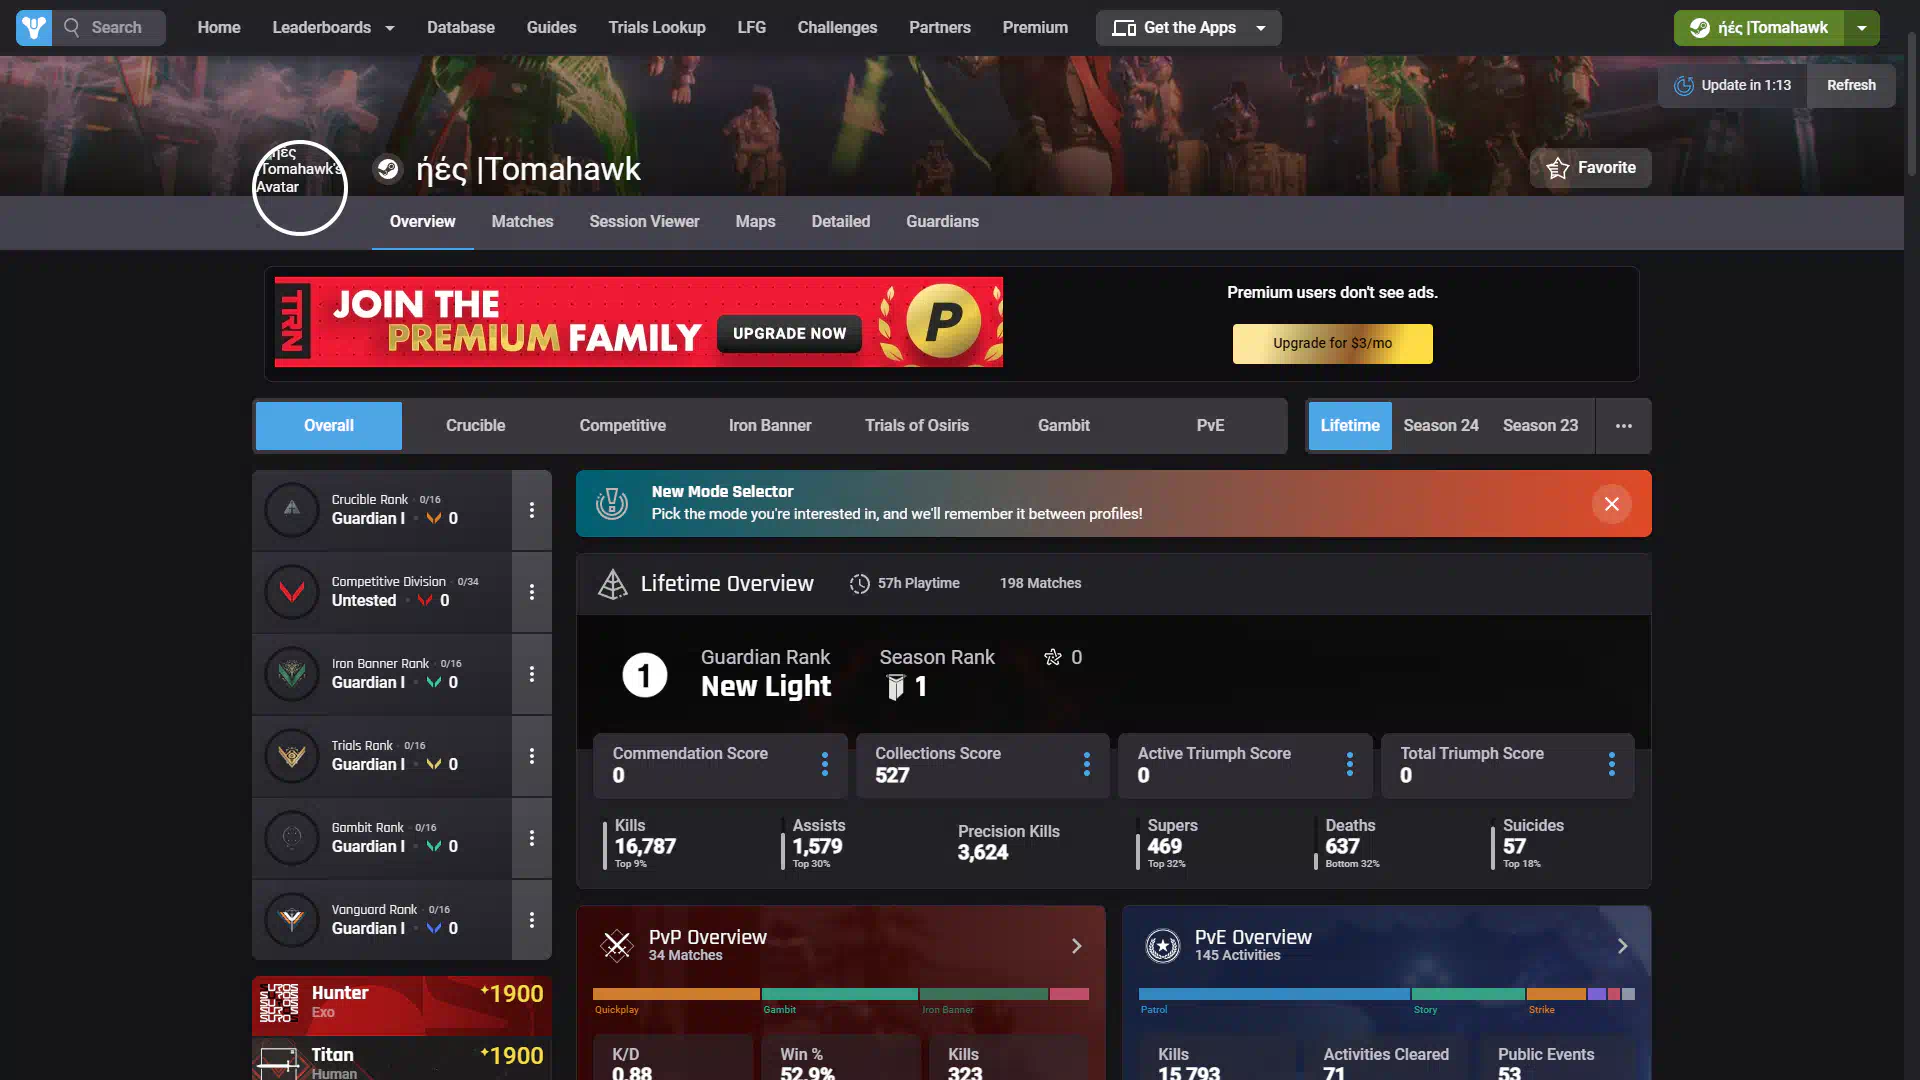1920x1080 pixels.
Task: Open Commendation Score options menu
Action: point(825,765)
